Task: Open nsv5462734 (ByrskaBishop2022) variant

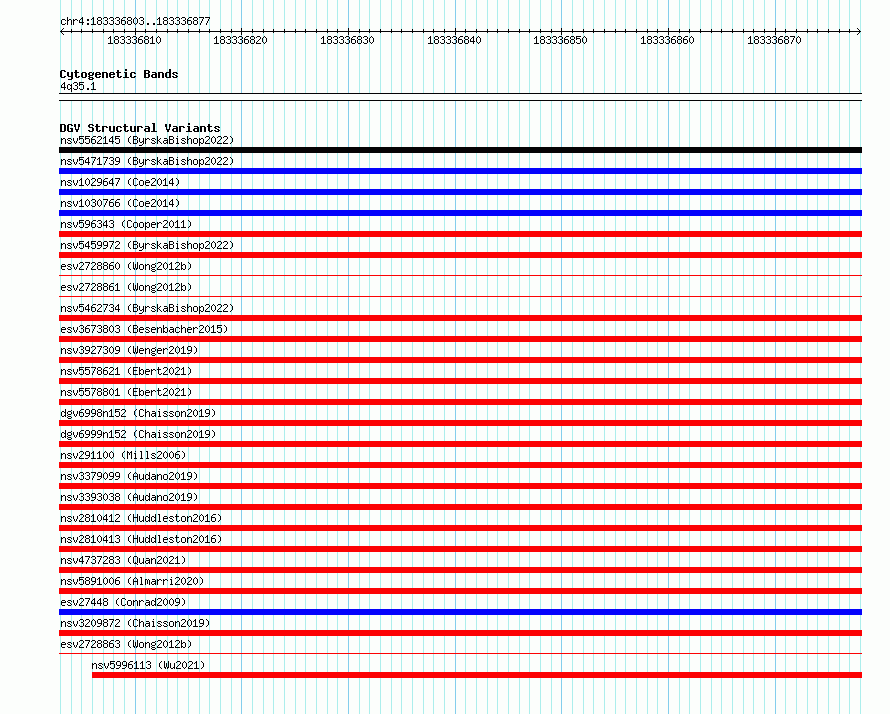Action: (x=147, y=308)
